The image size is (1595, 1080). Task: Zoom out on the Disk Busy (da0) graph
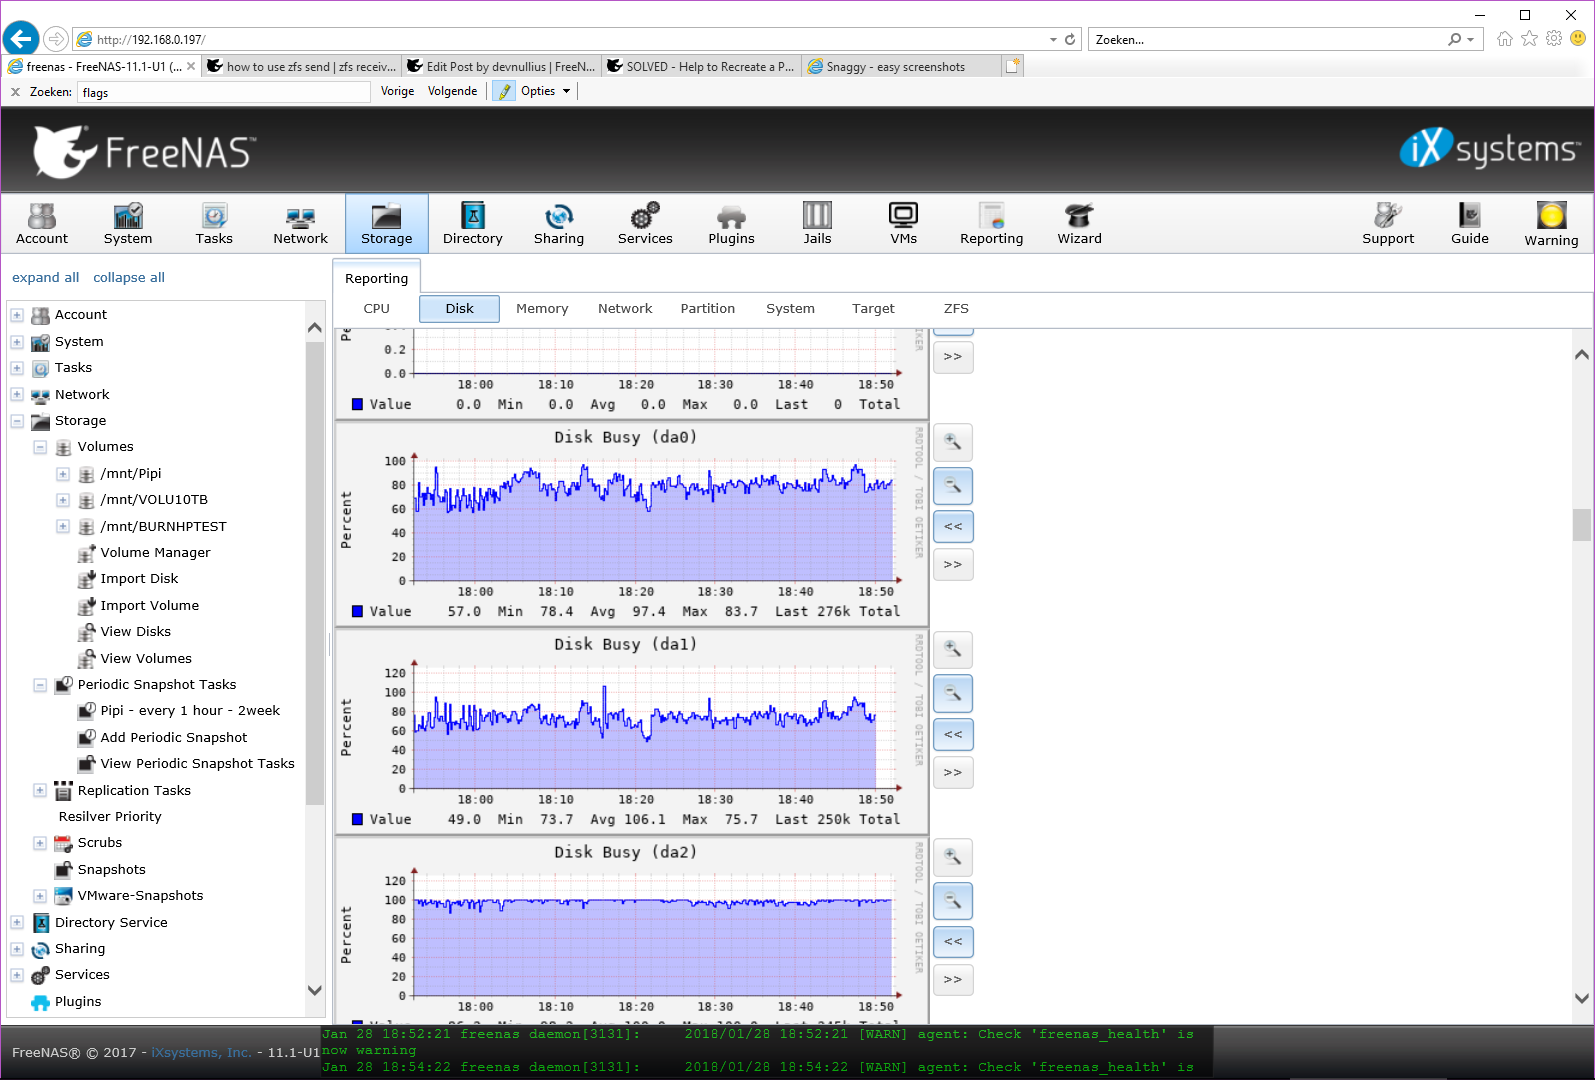tap(953, 486)
